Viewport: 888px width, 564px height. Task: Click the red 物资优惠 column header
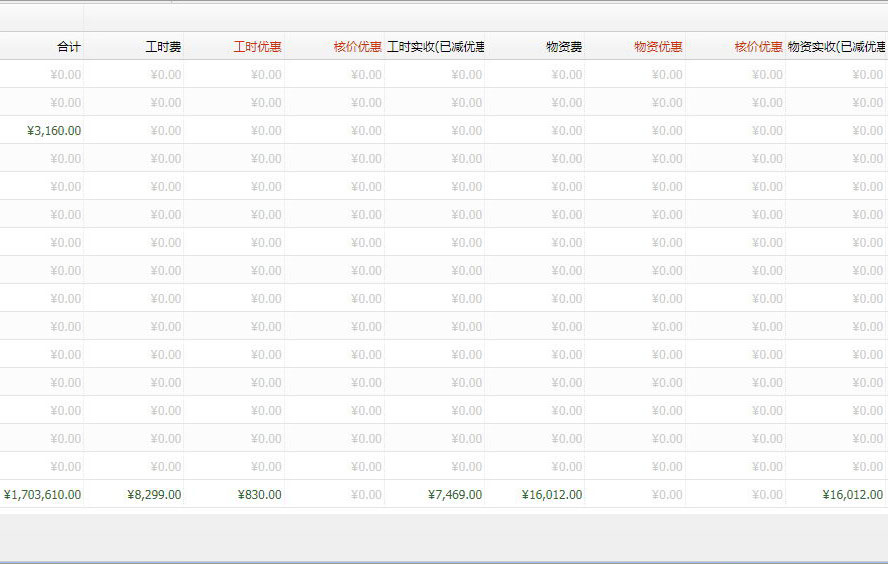658,46
